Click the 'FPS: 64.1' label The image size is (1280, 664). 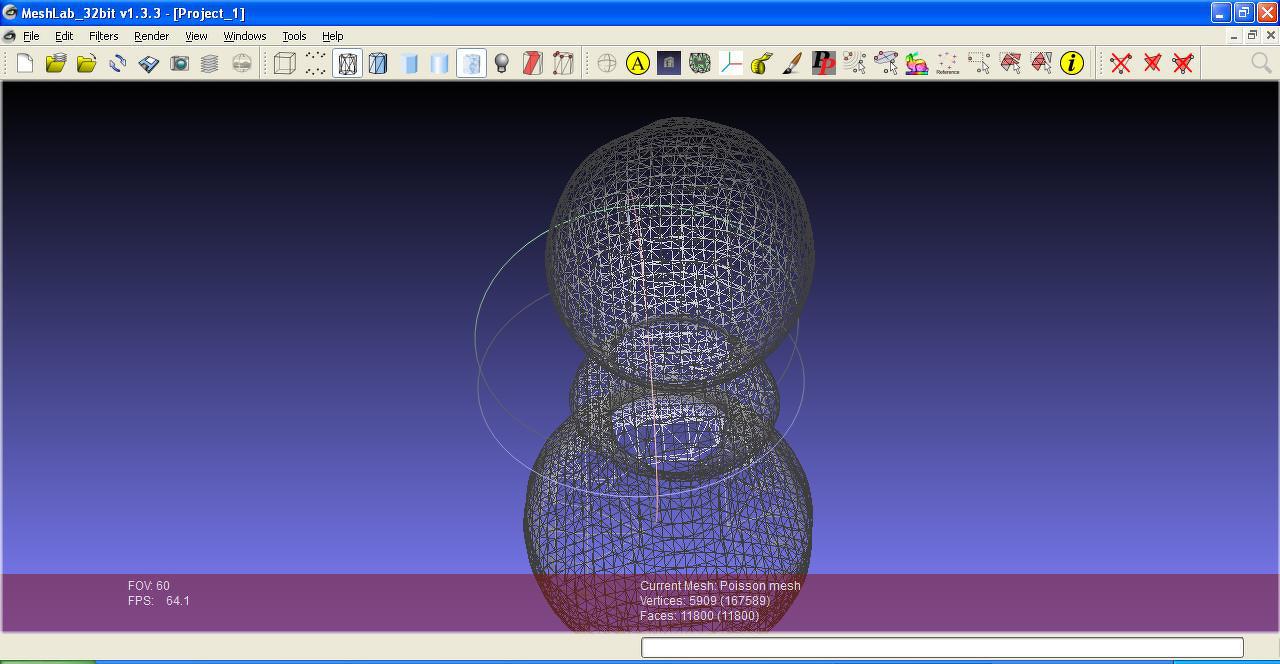tap(159, 601)
